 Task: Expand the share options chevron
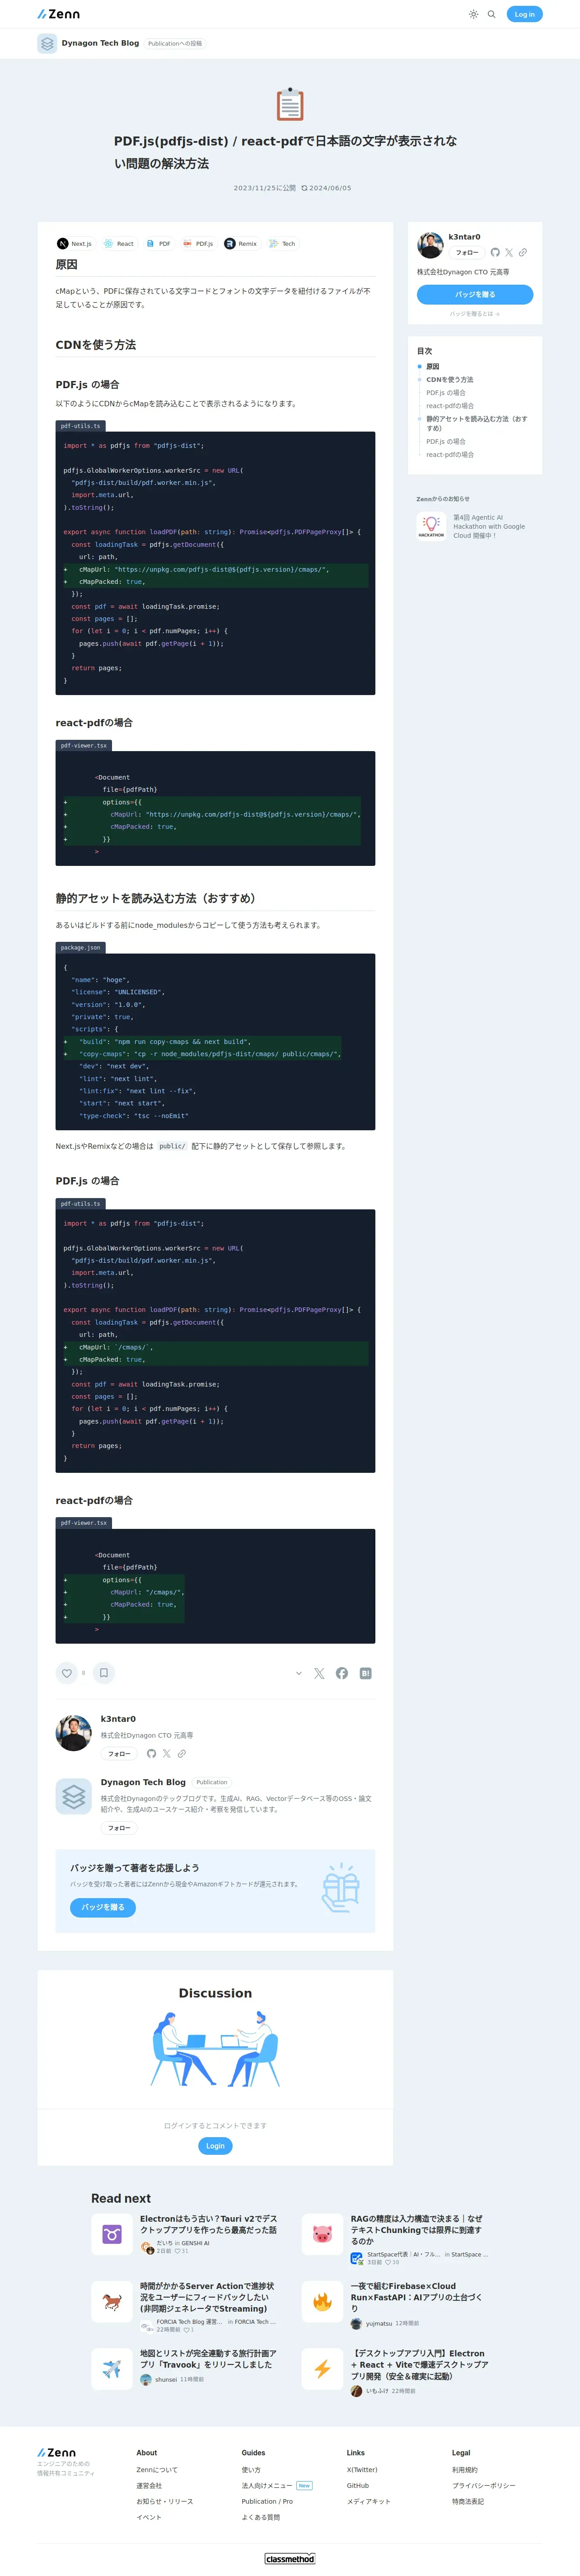(299, 1673)
